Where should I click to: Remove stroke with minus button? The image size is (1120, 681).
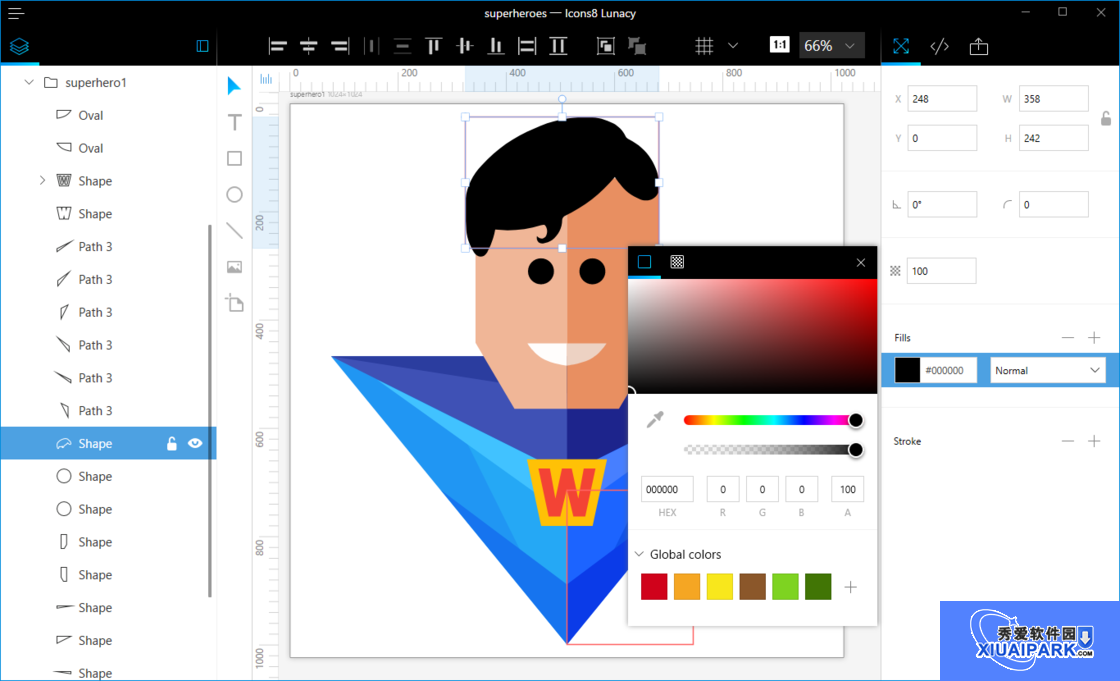(x=1067, y=441)
